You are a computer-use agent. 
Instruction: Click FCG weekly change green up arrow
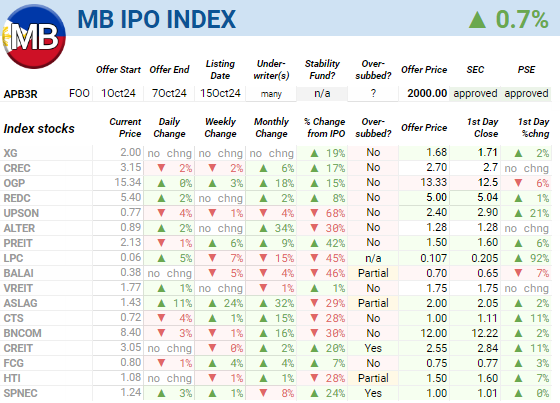[x=212, y=363]
